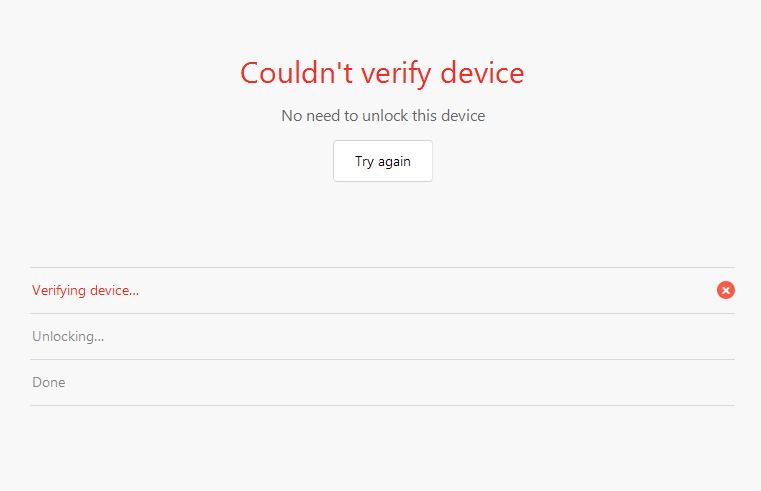Click the divider between Unlocking and Done
This screenshot has height=491, width=761.
click(382, 360)
